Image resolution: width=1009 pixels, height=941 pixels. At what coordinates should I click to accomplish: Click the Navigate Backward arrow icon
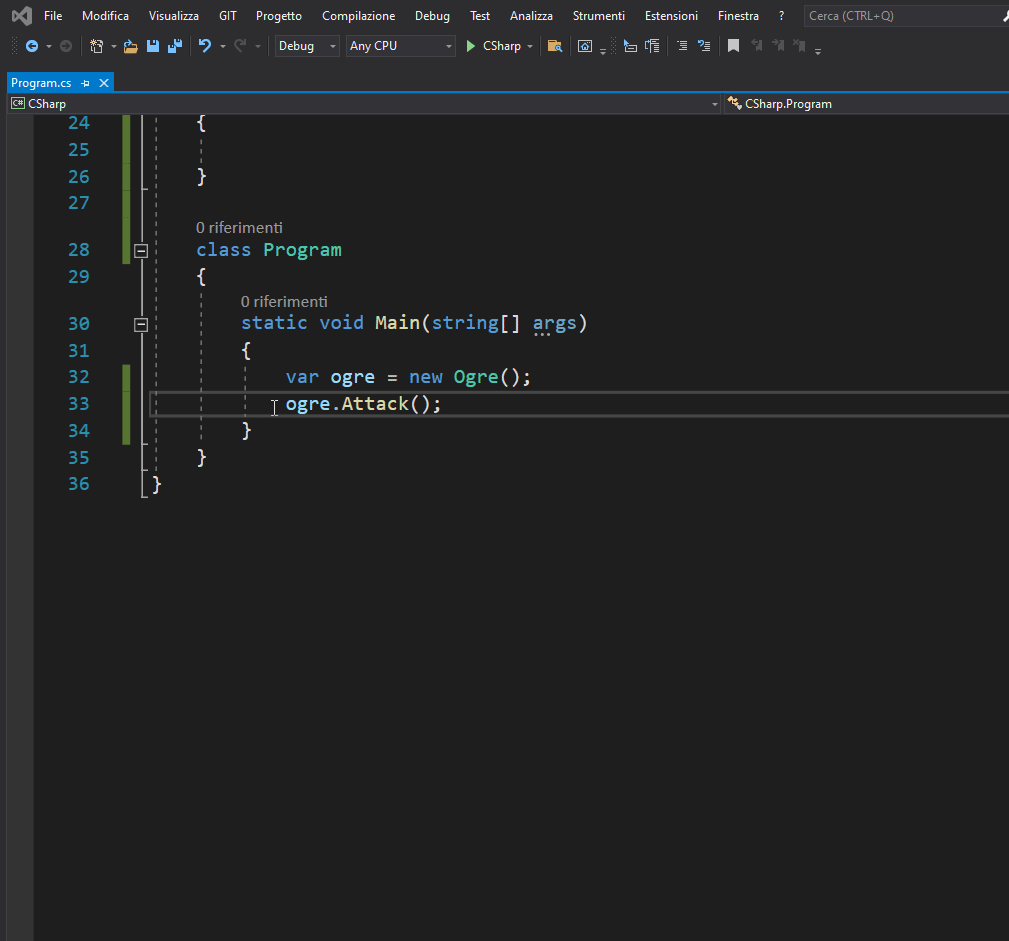[x=32, y=46]
